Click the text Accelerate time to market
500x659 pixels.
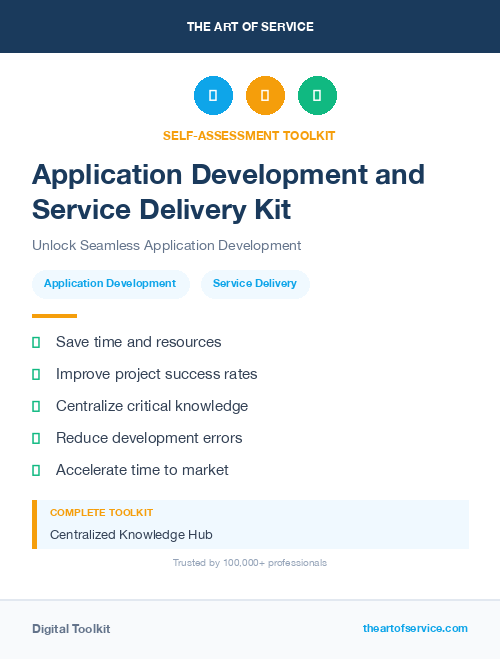(x=142, y=470)
